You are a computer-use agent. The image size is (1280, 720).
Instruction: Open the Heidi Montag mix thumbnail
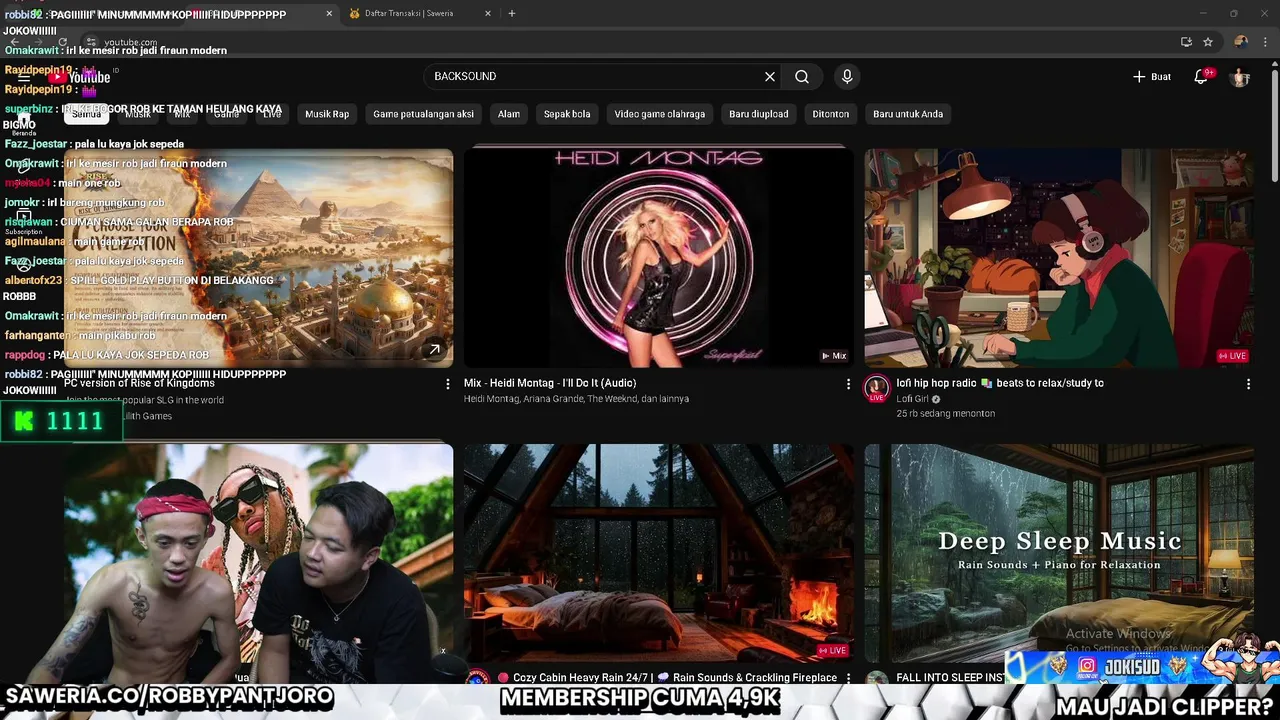(658, 257)
